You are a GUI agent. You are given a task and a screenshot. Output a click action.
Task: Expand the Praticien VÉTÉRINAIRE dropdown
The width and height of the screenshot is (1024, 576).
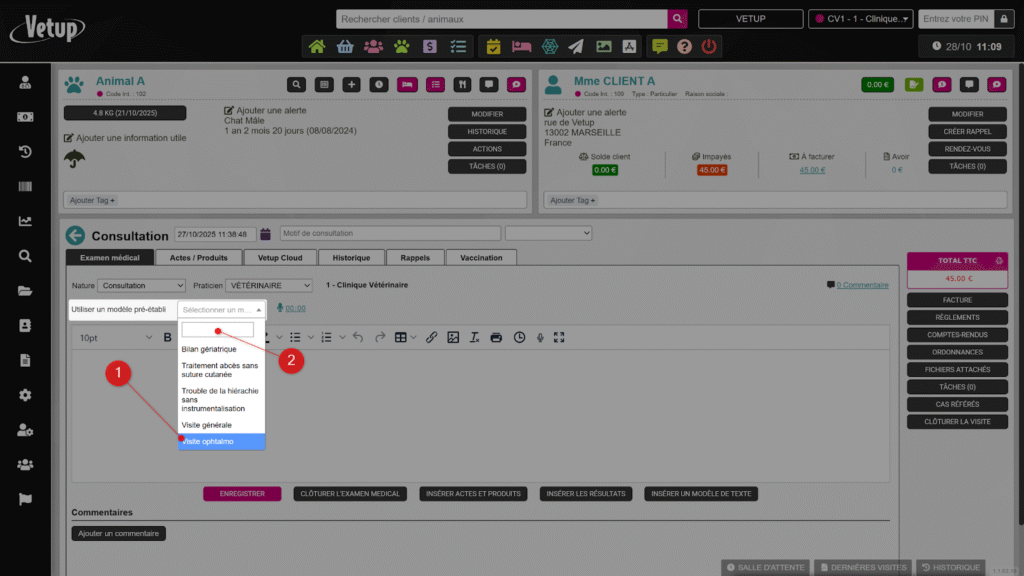268,286
